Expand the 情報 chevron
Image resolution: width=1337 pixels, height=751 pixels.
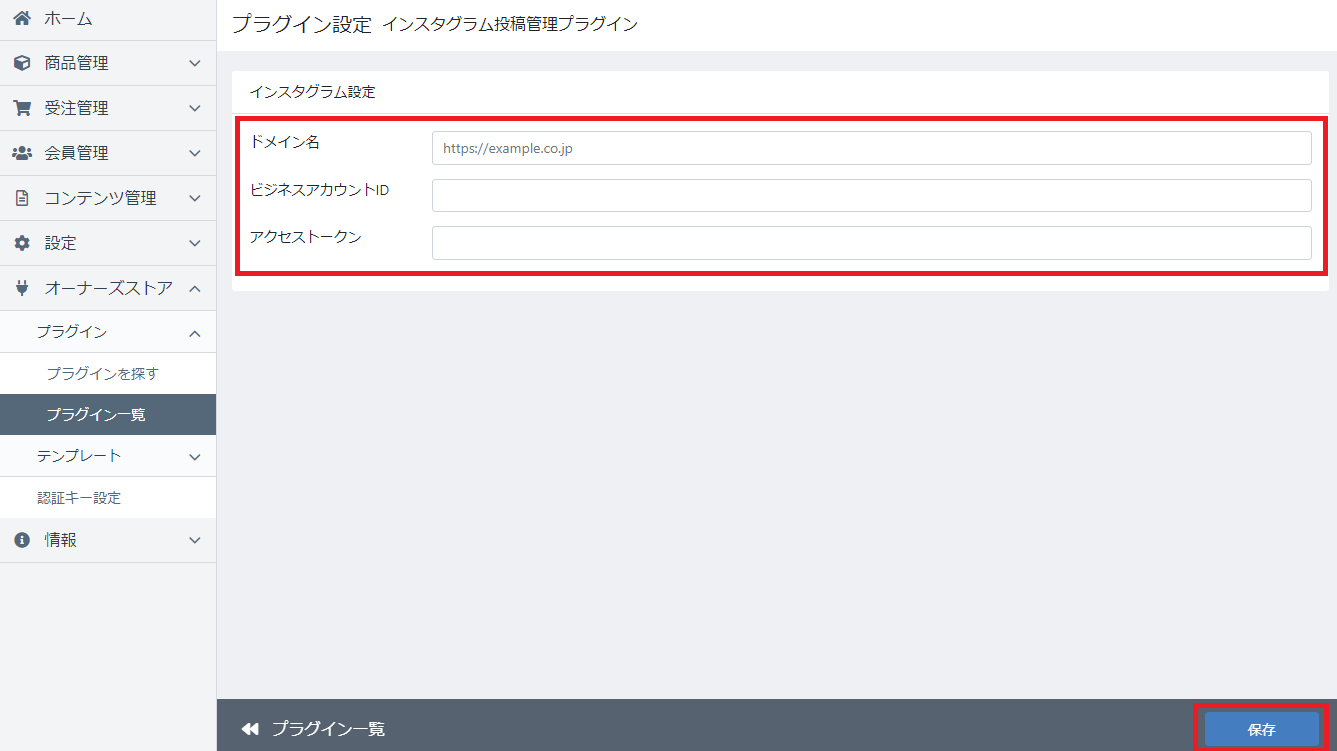click(x=195, y=540)
